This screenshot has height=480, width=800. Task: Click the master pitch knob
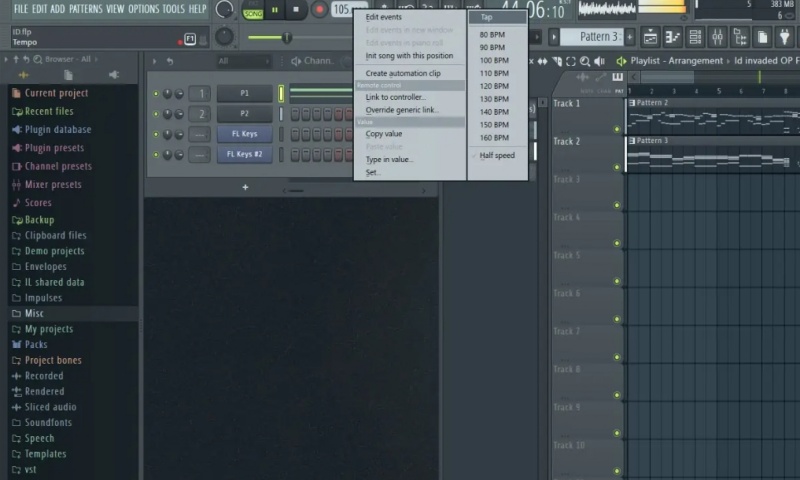pos(224,37)
